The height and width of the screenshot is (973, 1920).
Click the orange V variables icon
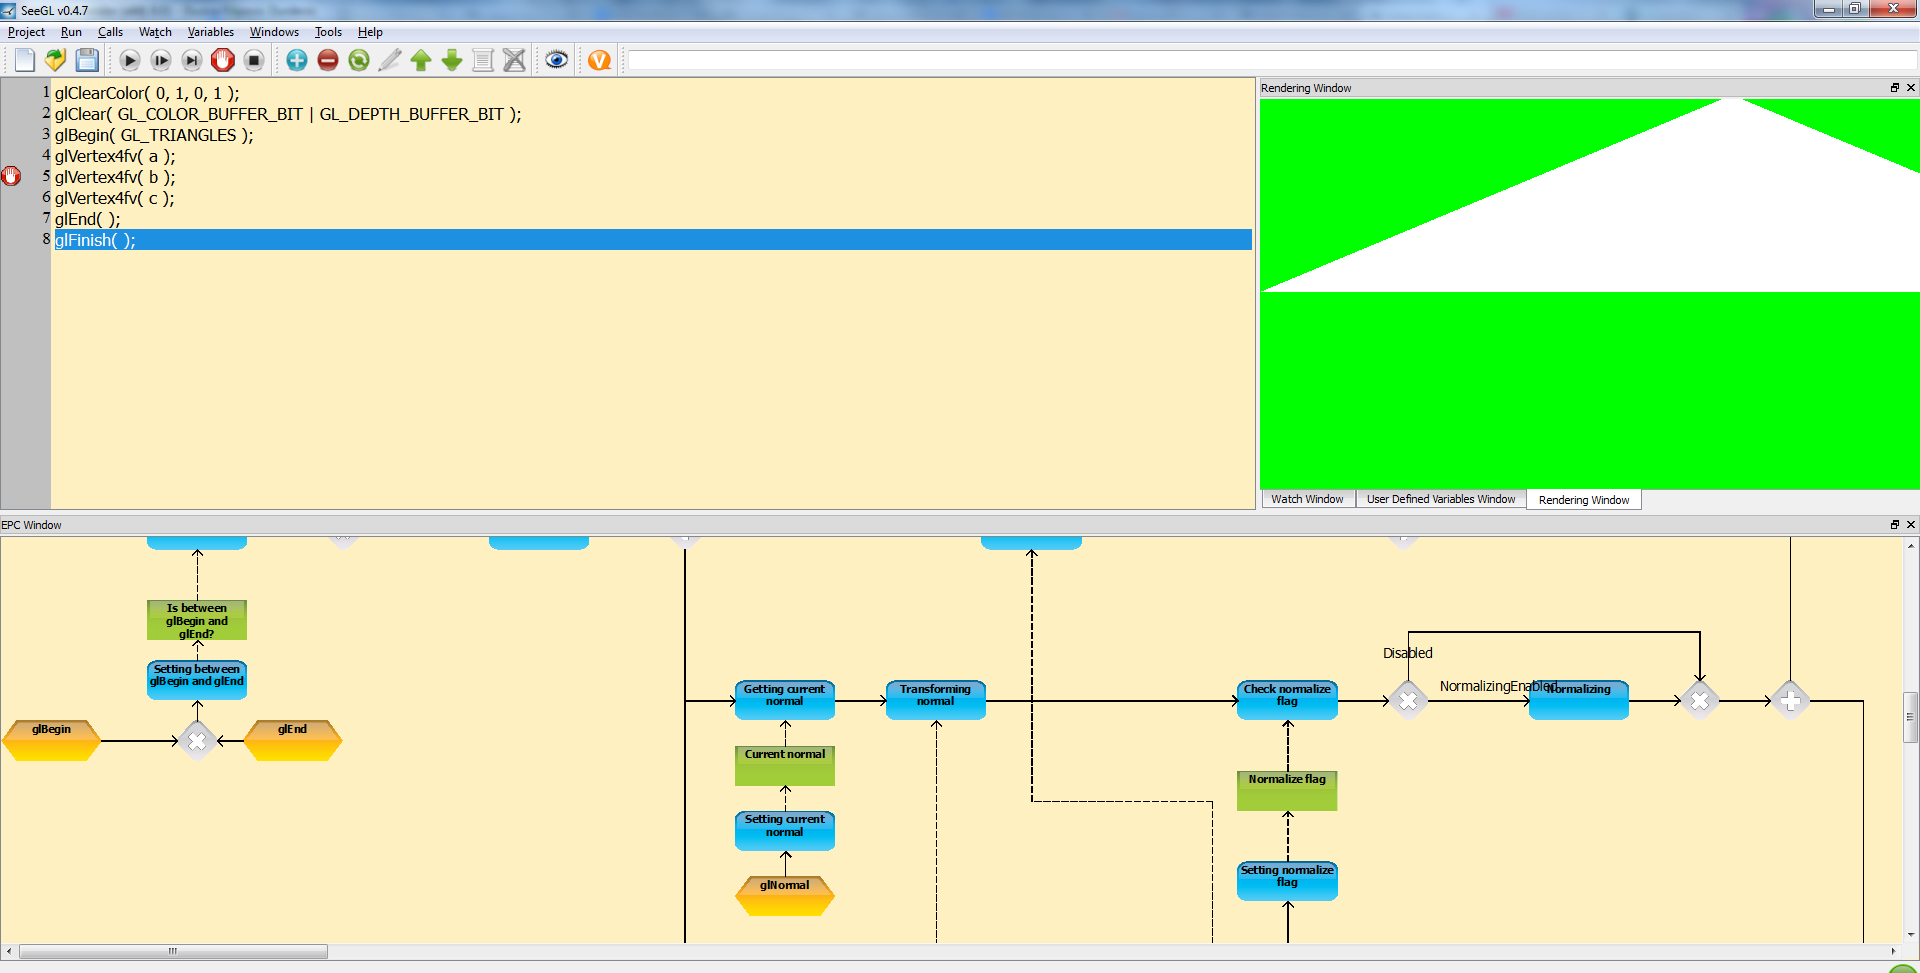click(x=599, y=60)
